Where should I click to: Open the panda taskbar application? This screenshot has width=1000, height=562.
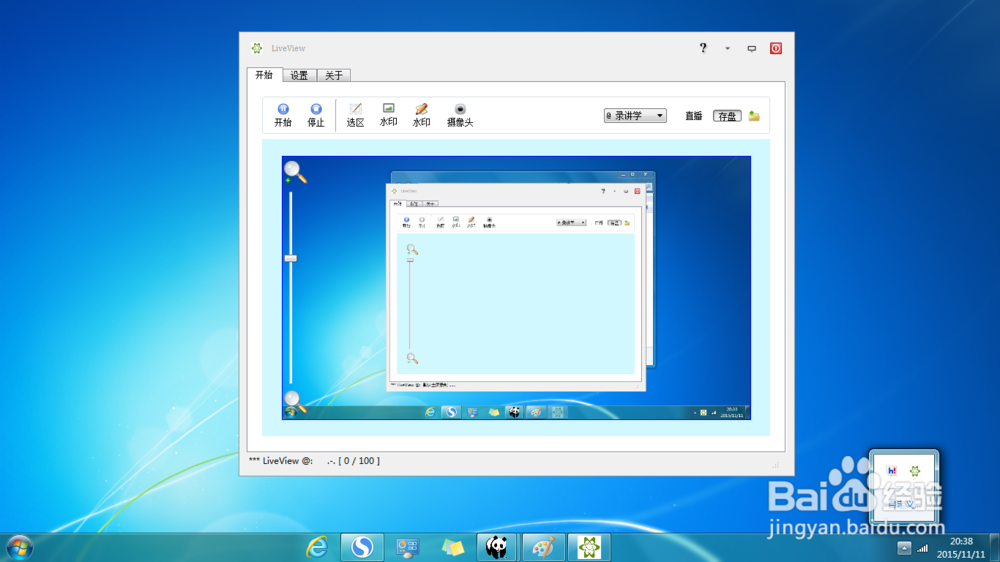[497, 547]
